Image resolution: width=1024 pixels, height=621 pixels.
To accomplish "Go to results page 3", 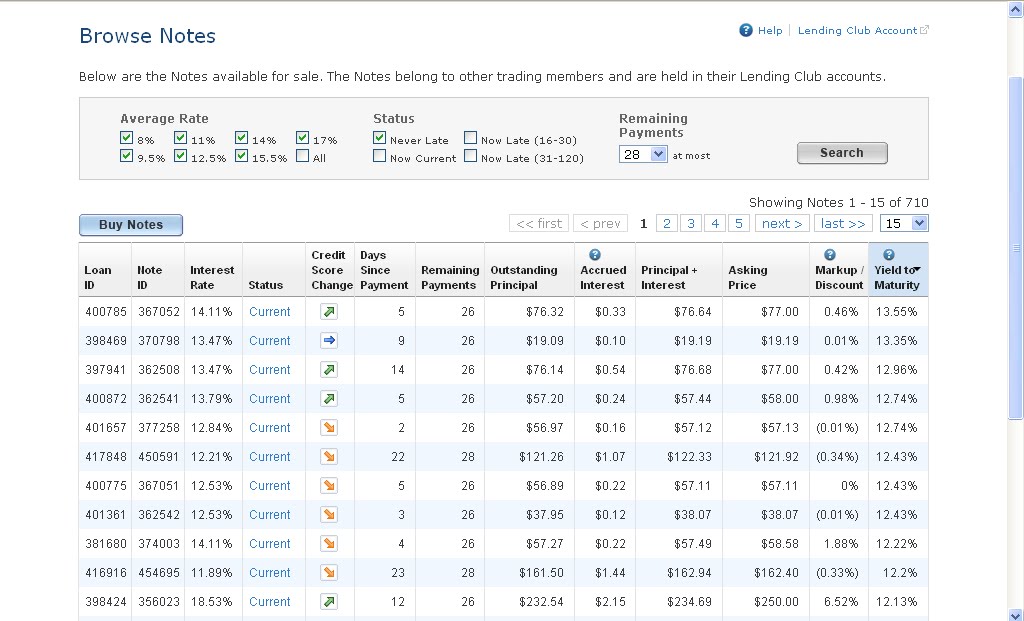I will coord(691,223).
